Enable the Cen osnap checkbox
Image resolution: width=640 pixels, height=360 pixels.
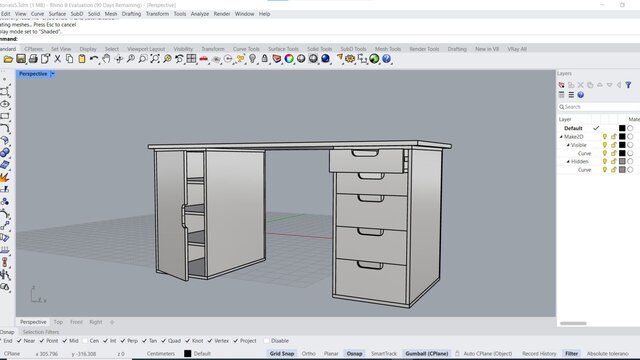pyautogui.click(x=85, y=340)
